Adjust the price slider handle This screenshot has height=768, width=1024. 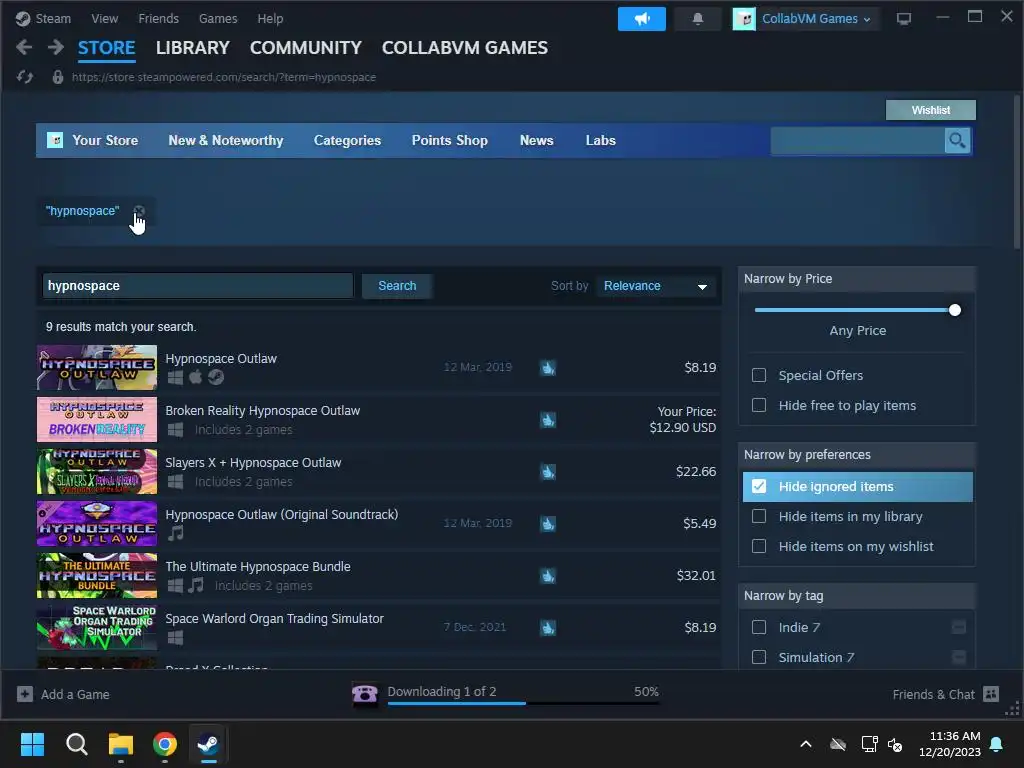tap(955, 310)
